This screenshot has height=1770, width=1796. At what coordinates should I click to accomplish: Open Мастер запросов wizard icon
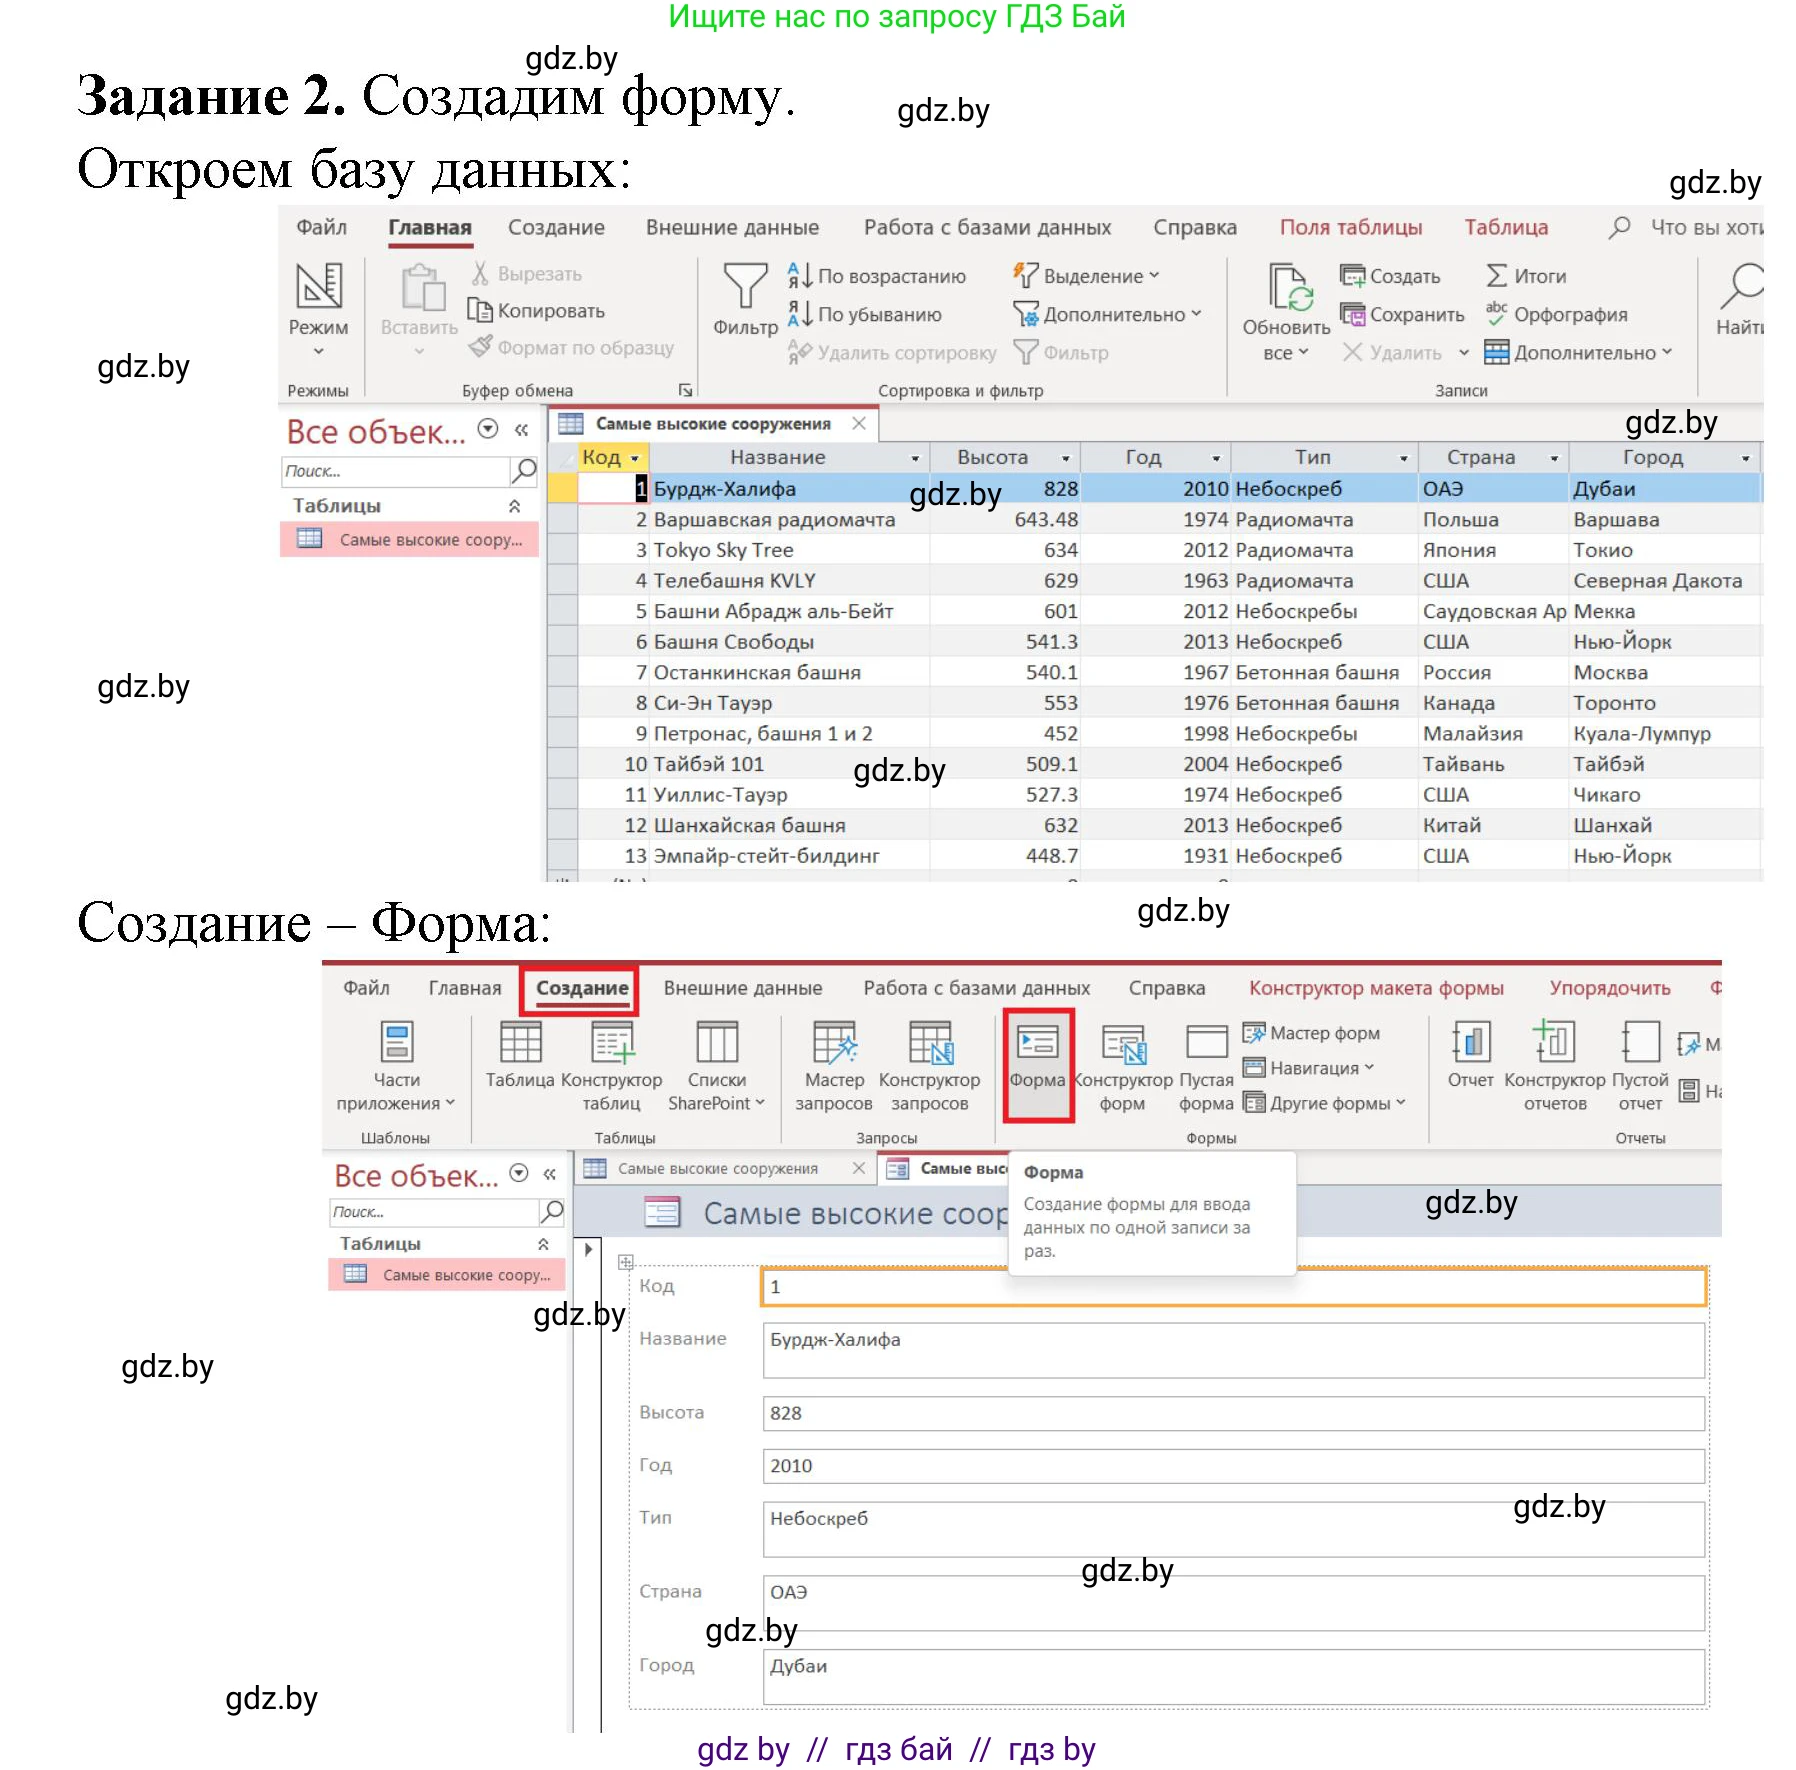[x=834, y=1044]
